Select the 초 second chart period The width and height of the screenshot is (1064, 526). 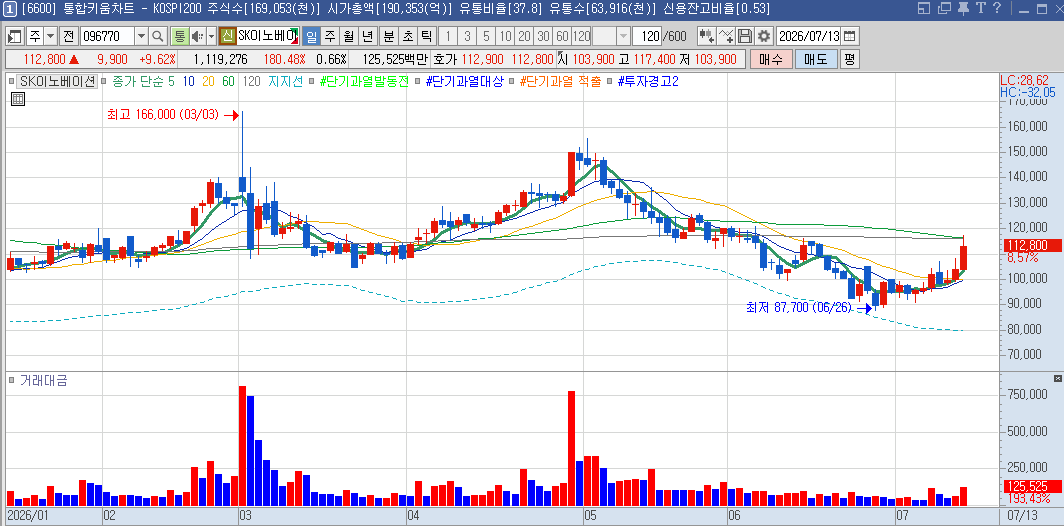(408, 36)
